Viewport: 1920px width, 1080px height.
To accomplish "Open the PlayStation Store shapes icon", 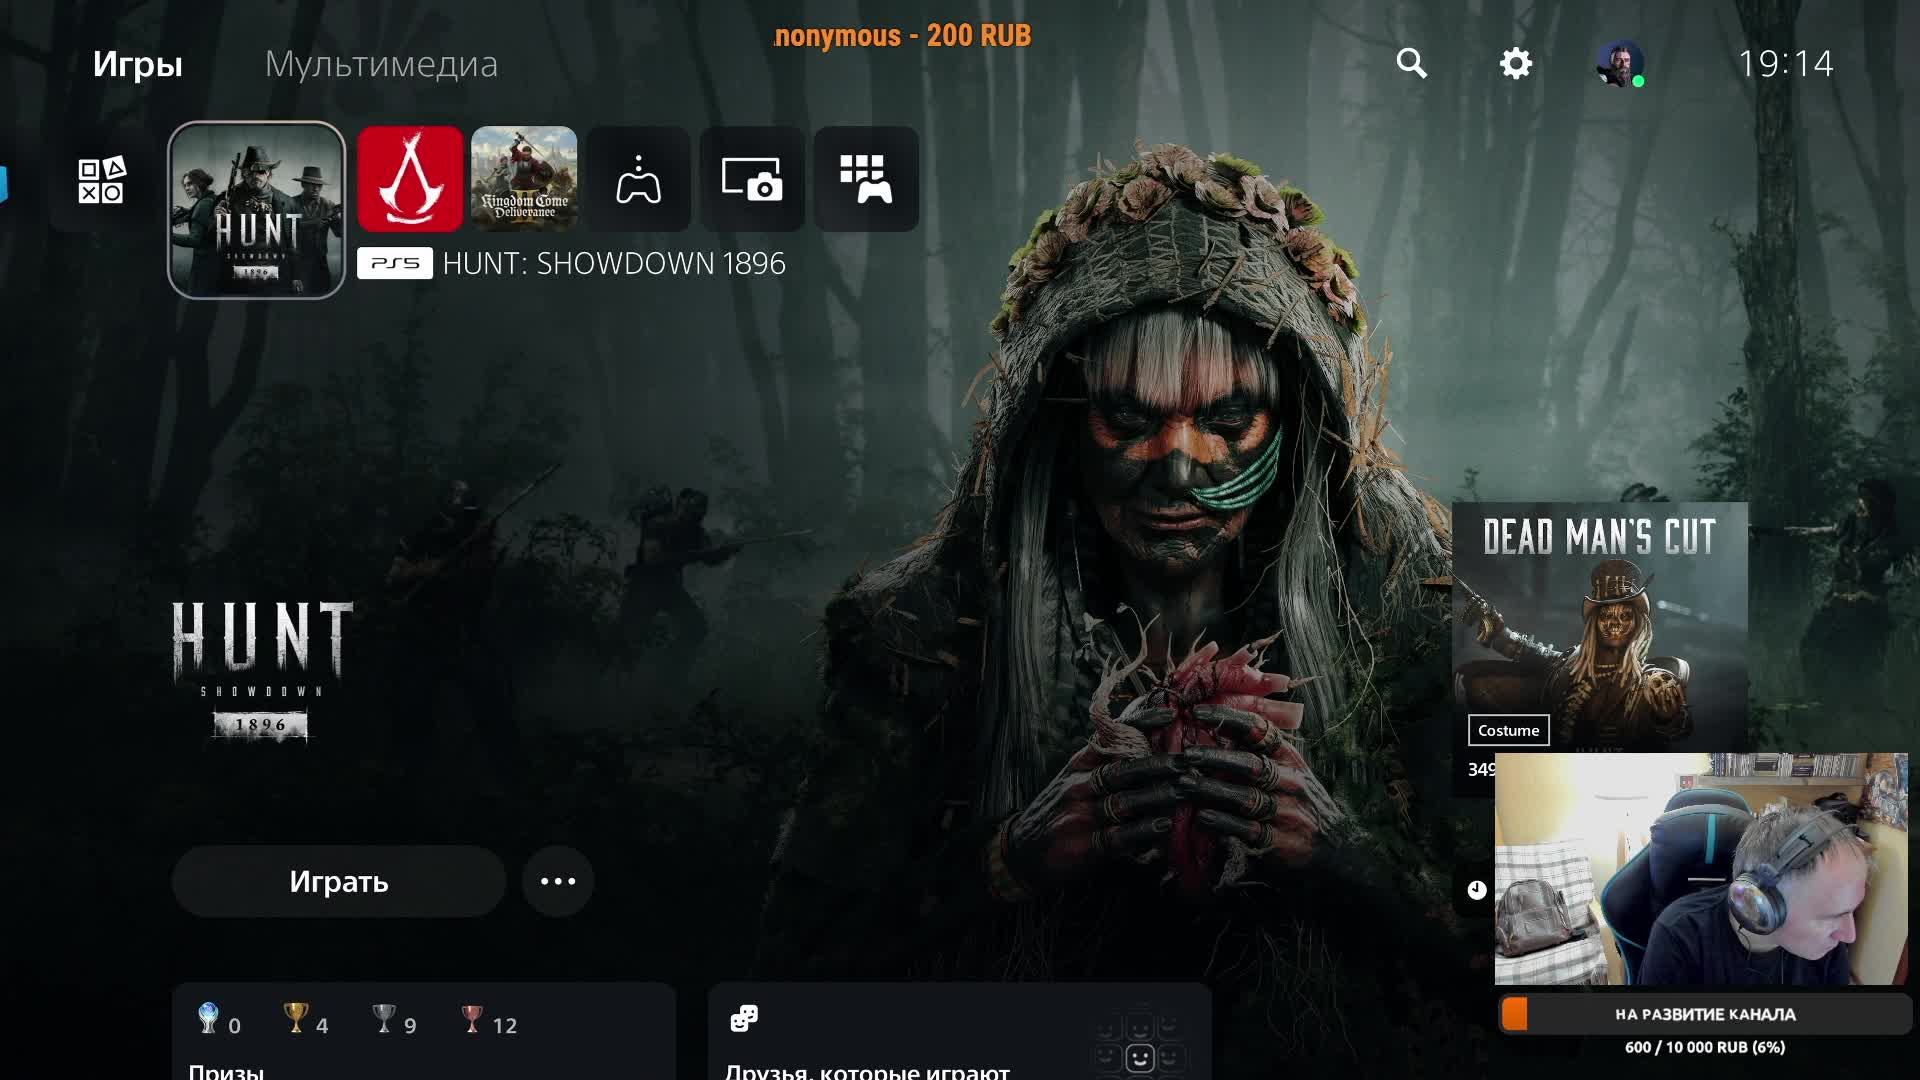I will (101, 180).
